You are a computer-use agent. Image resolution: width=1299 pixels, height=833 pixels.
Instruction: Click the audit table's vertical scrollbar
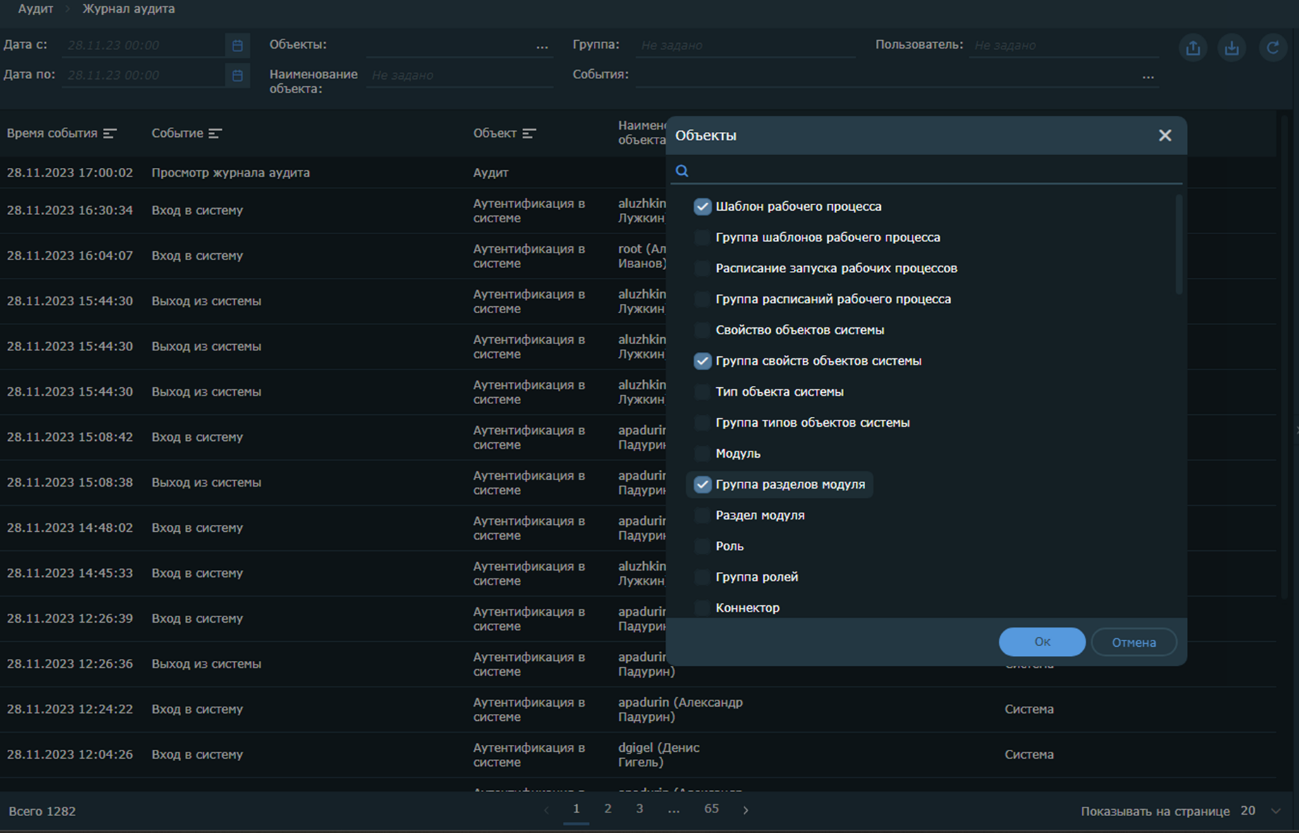[x=1285, y=355]
